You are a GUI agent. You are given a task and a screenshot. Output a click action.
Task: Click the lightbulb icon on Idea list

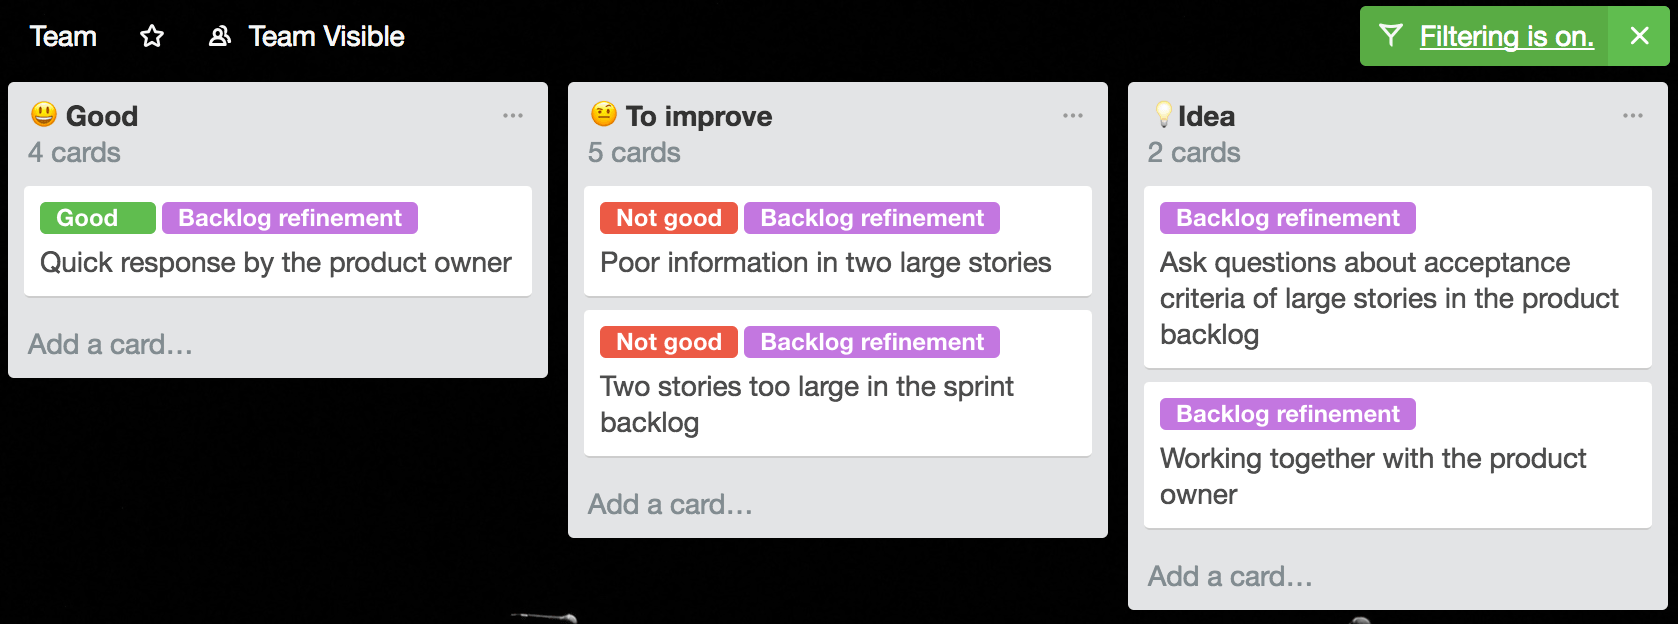(x=1163, y=114)
